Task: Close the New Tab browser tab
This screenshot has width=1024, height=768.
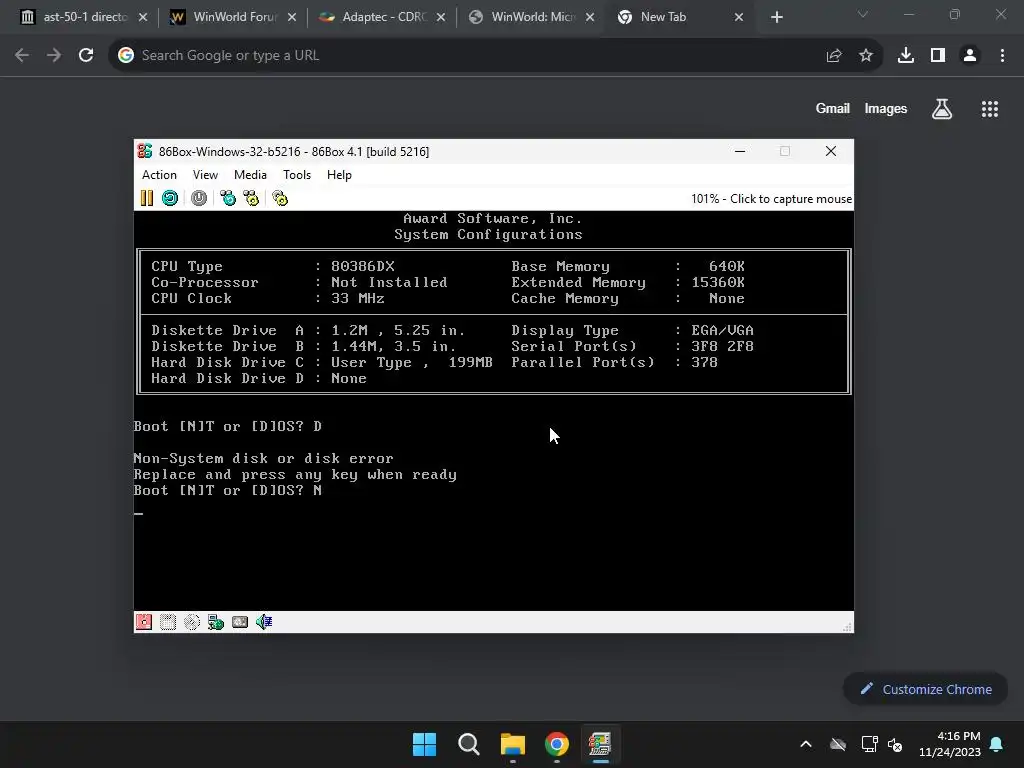Action: (x=739, y=17)
